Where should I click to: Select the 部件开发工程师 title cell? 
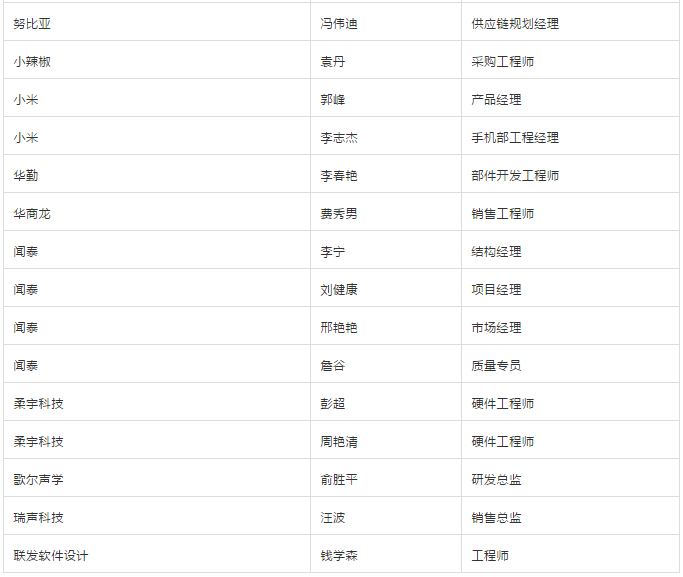tap(515, 175)
